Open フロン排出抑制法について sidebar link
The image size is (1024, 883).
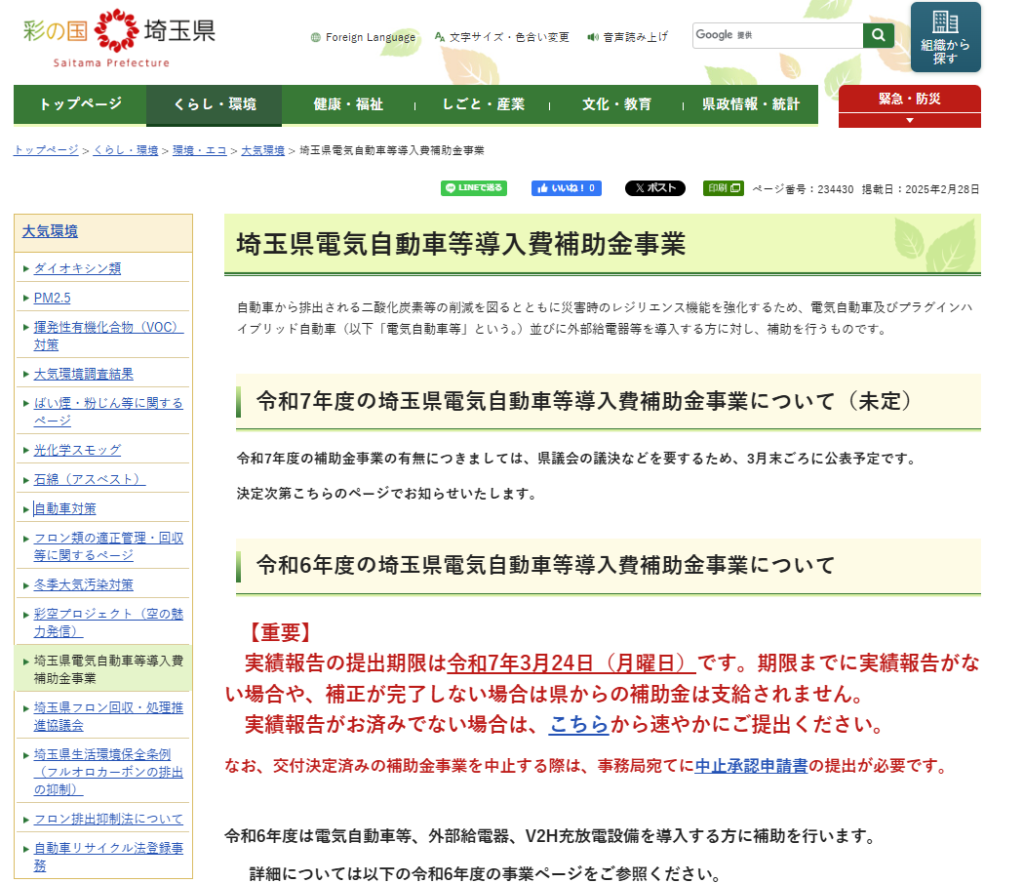(108, 819)
